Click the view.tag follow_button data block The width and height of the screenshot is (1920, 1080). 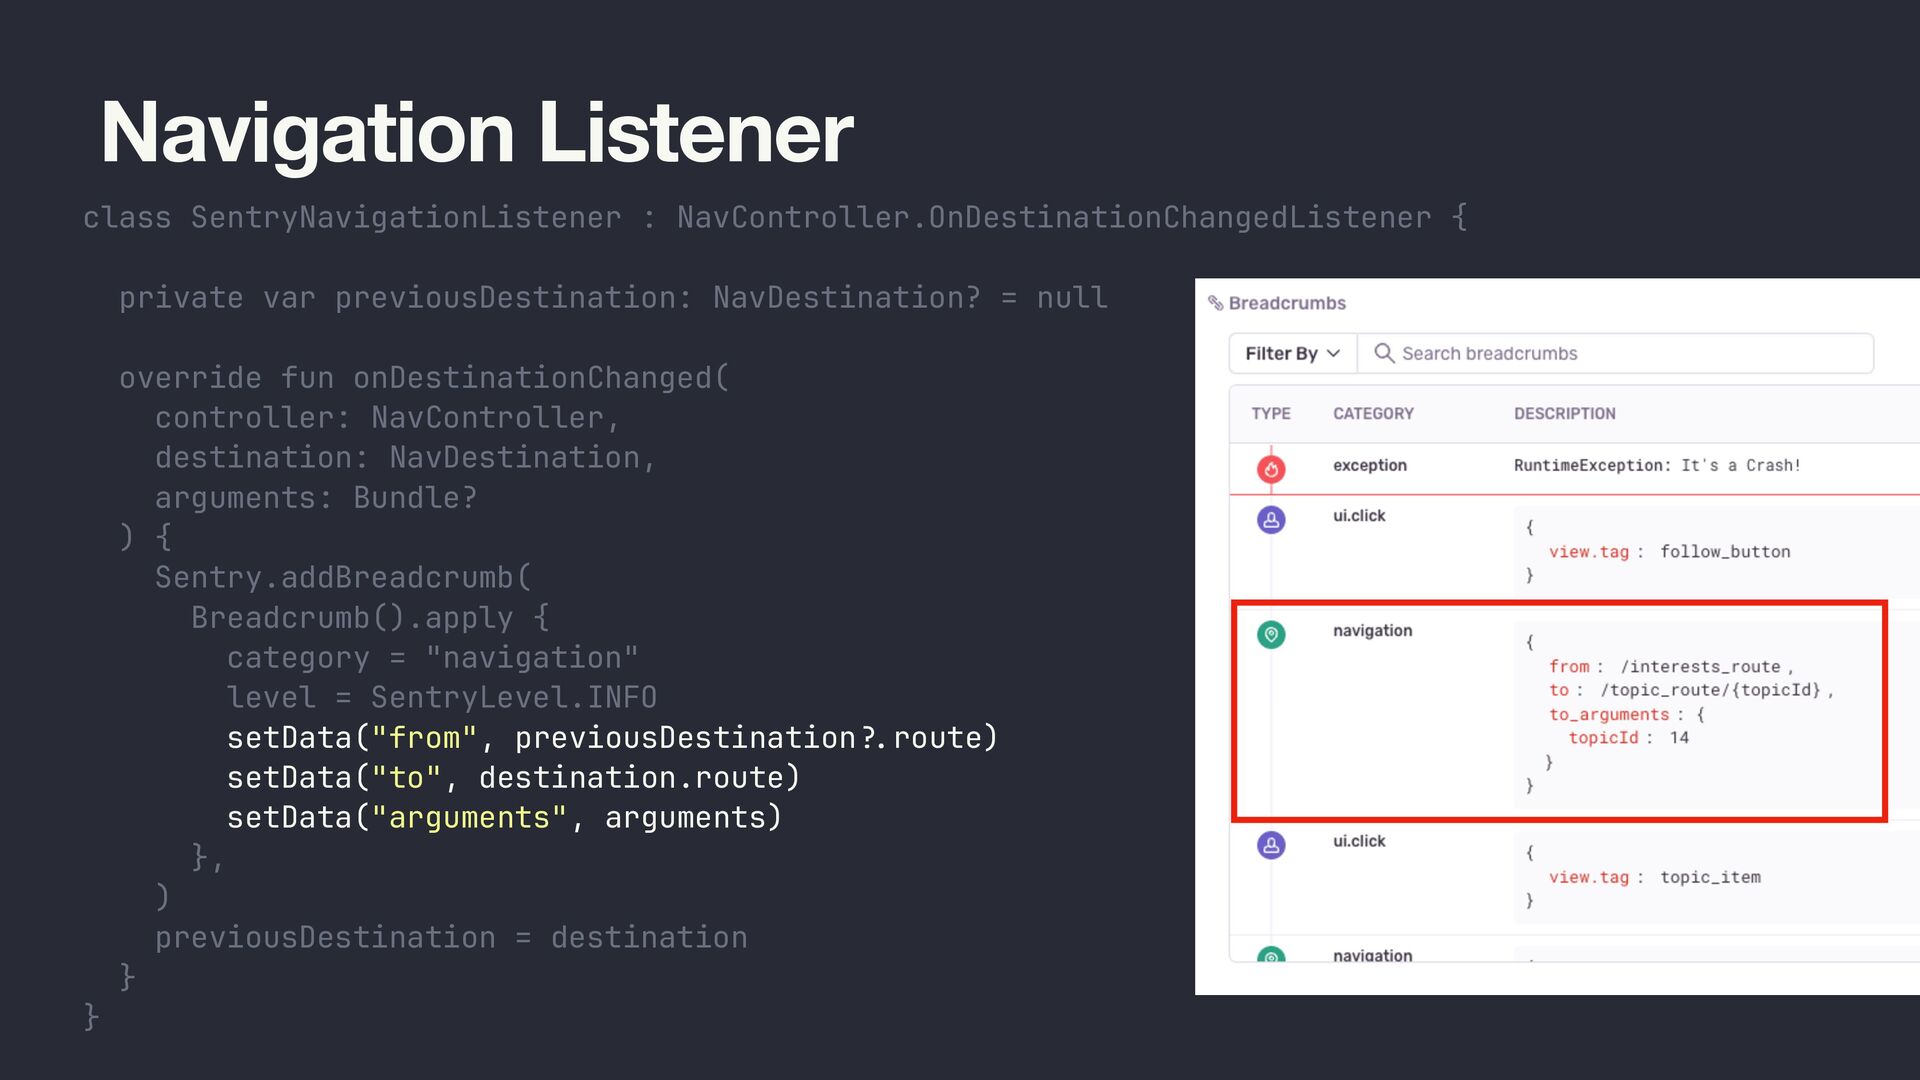tap(1669, 552)
